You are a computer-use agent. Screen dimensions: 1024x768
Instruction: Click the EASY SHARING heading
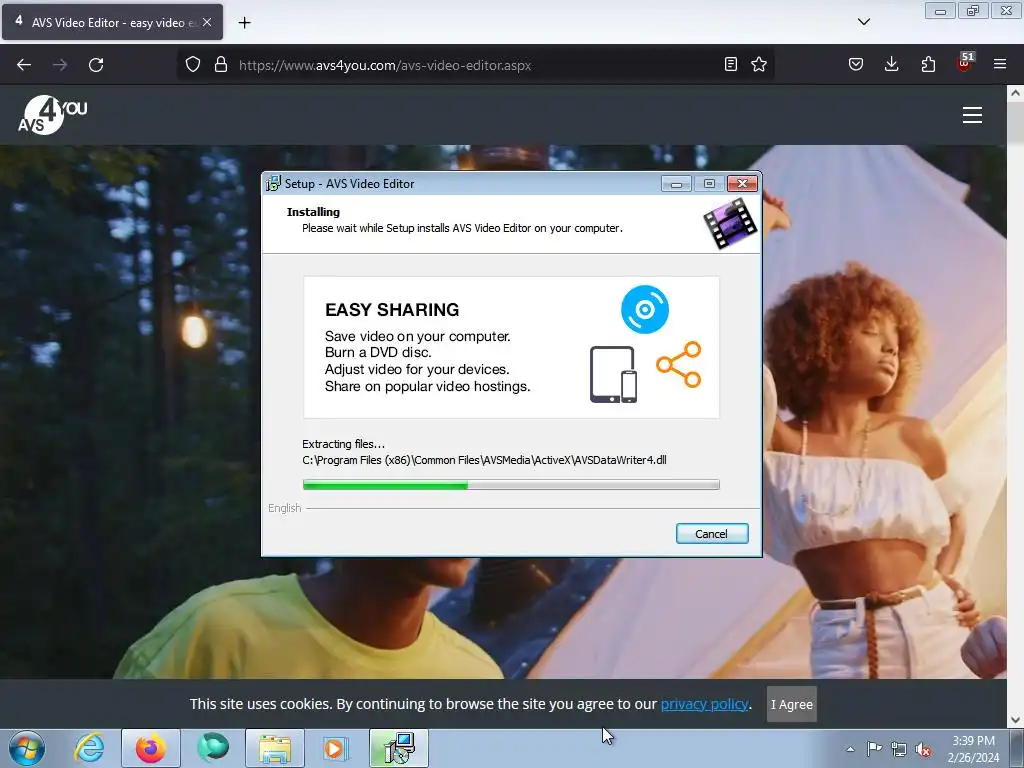392,310
